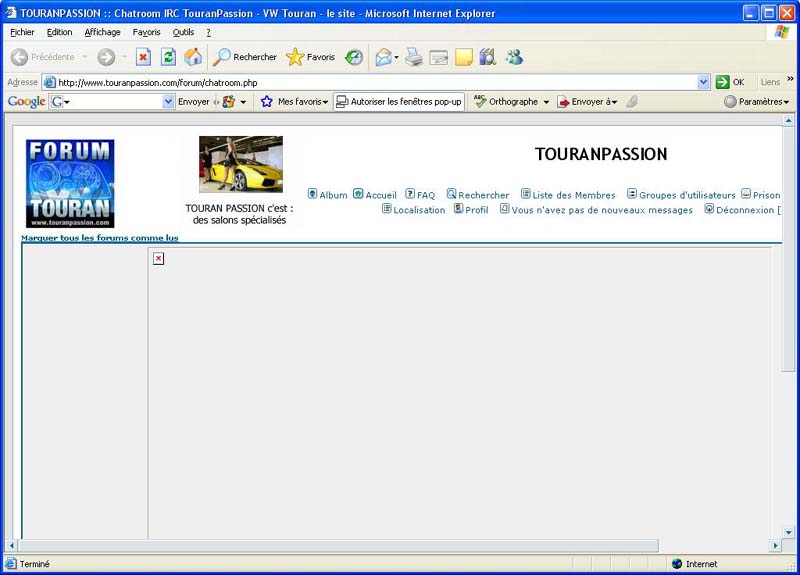Open the Paramètres settings dropdown
The height and width of the screenshot is (575, 800).
point(786,102)
